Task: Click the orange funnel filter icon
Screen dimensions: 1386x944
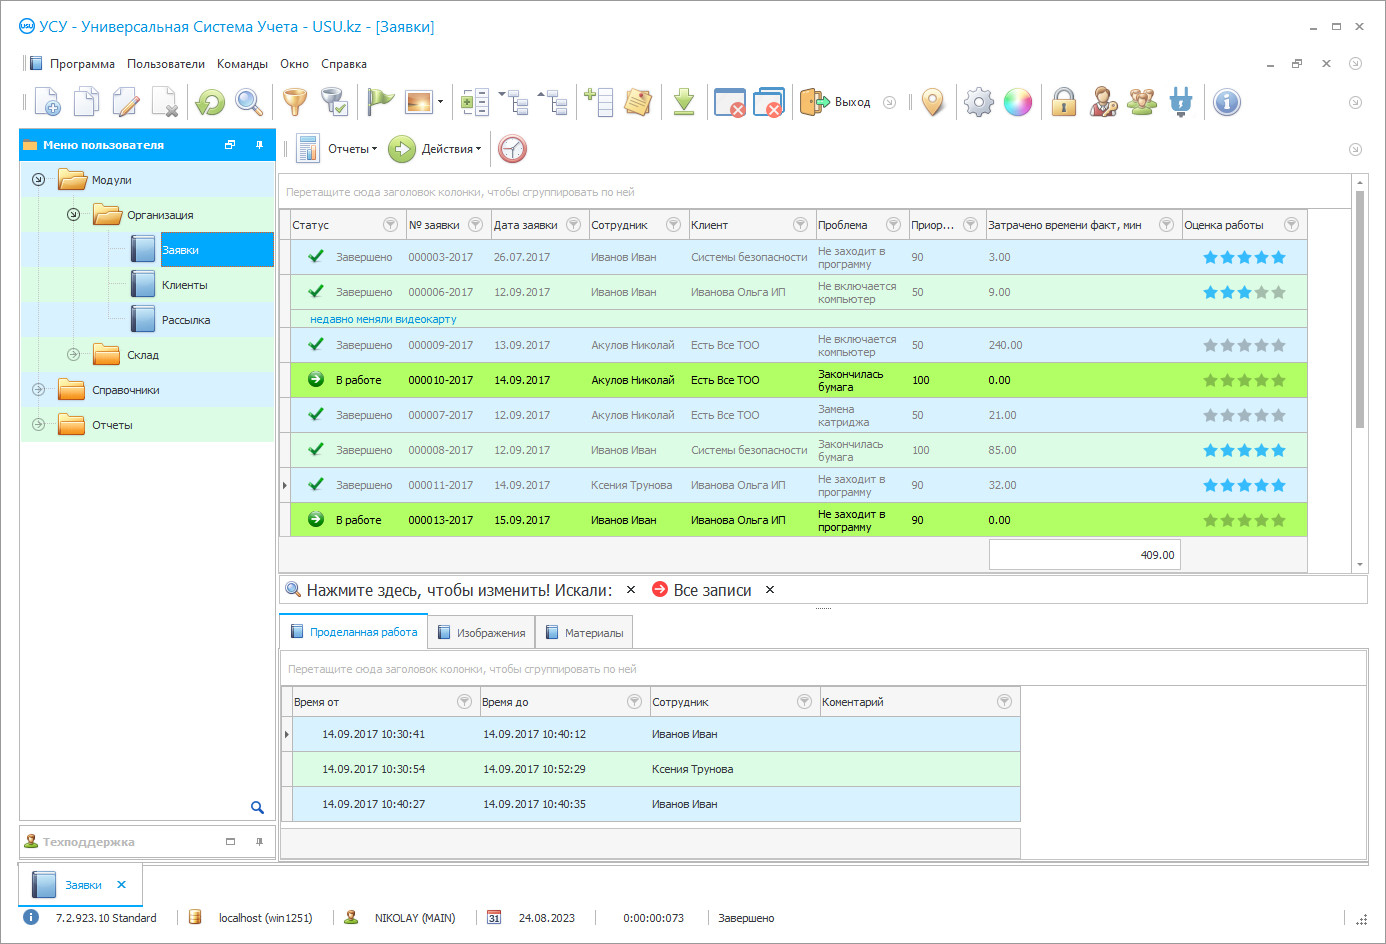Action: pos(295,102)
